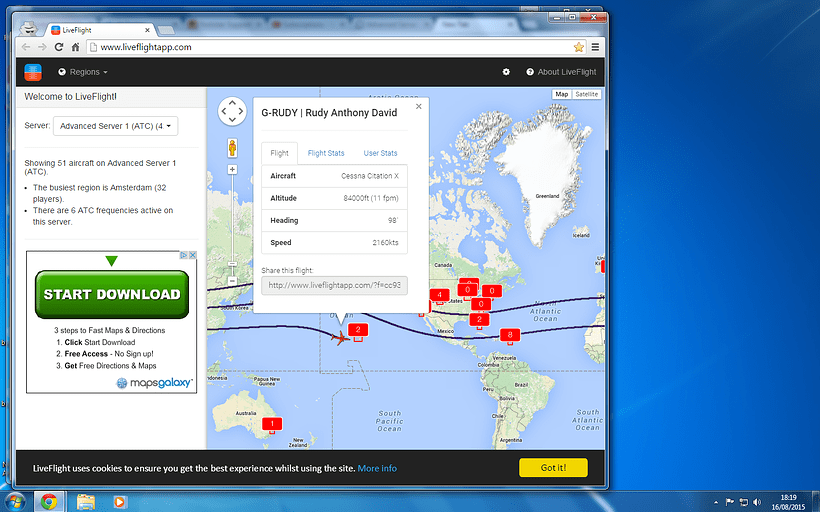Click the address bar URL
Screen dimensions: 820x512
[146, 47]
